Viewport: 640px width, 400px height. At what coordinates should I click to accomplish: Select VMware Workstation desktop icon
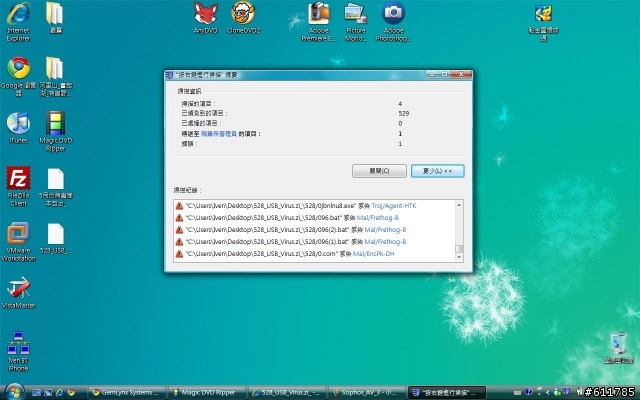point(18,242)
